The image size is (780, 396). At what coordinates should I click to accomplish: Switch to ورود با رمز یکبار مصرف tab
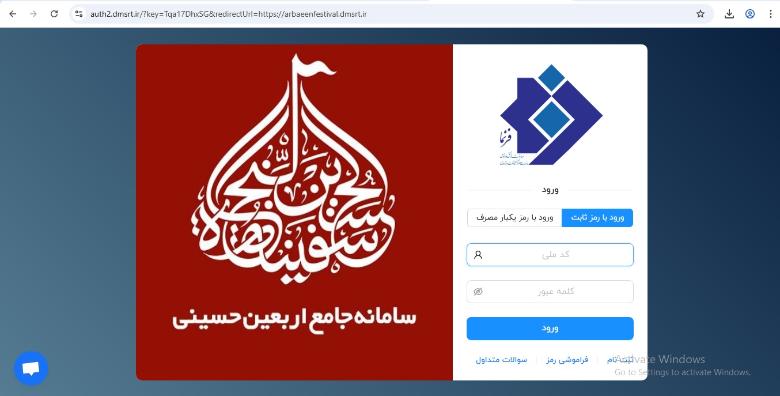(x=515, y=218)
